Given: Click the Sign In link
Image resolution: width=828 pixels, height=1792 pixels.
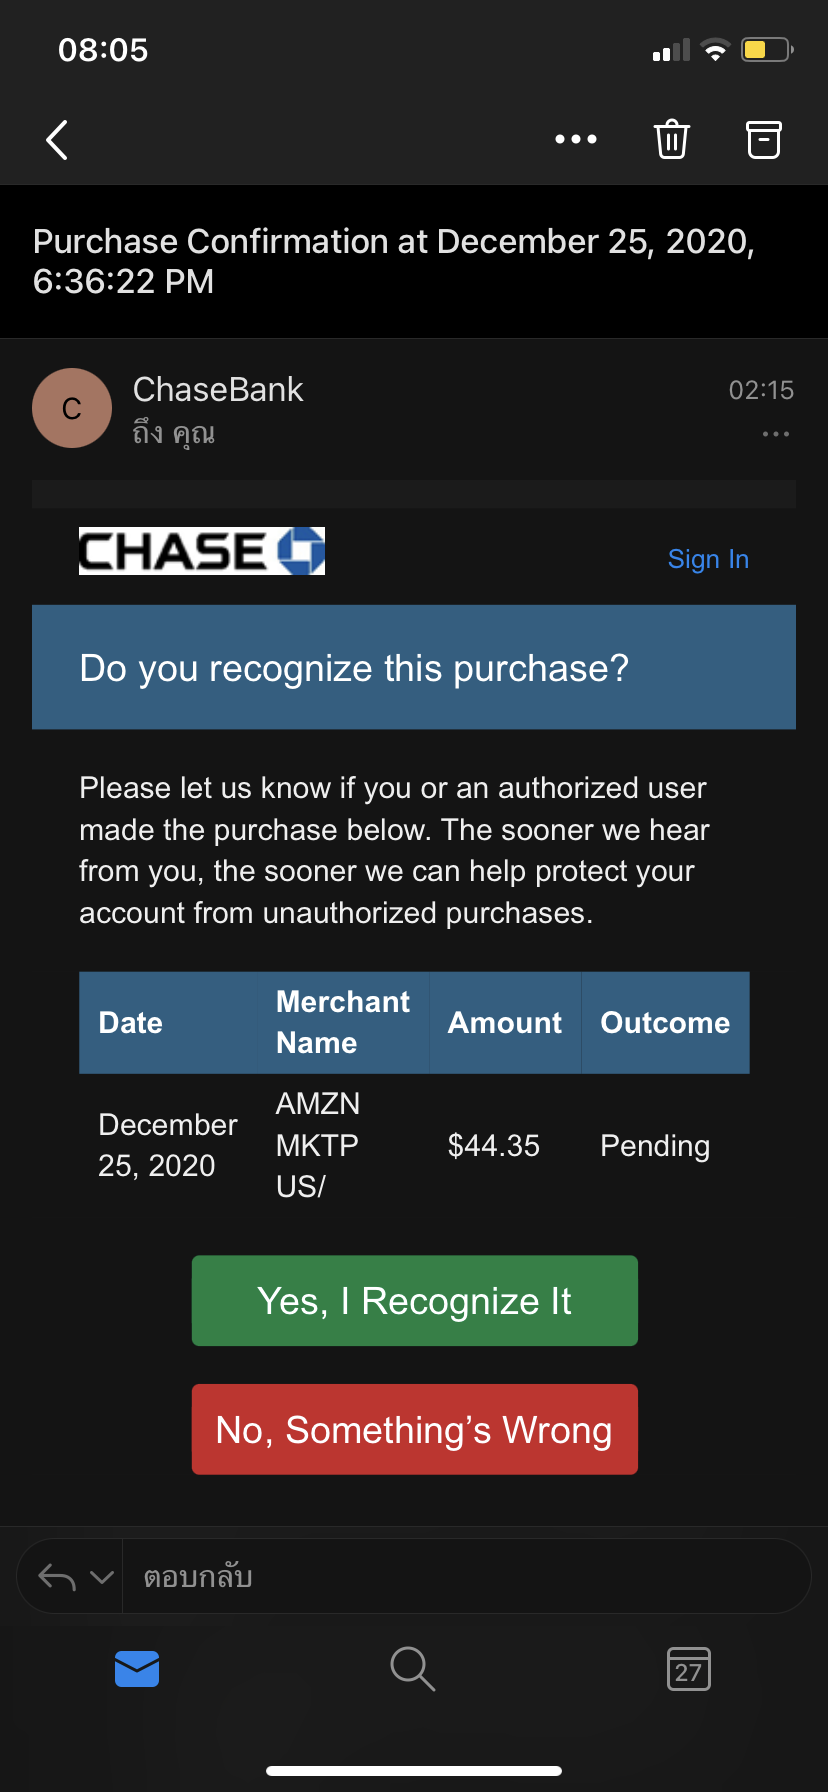Looking at the screenshot, I should point(708,559).
